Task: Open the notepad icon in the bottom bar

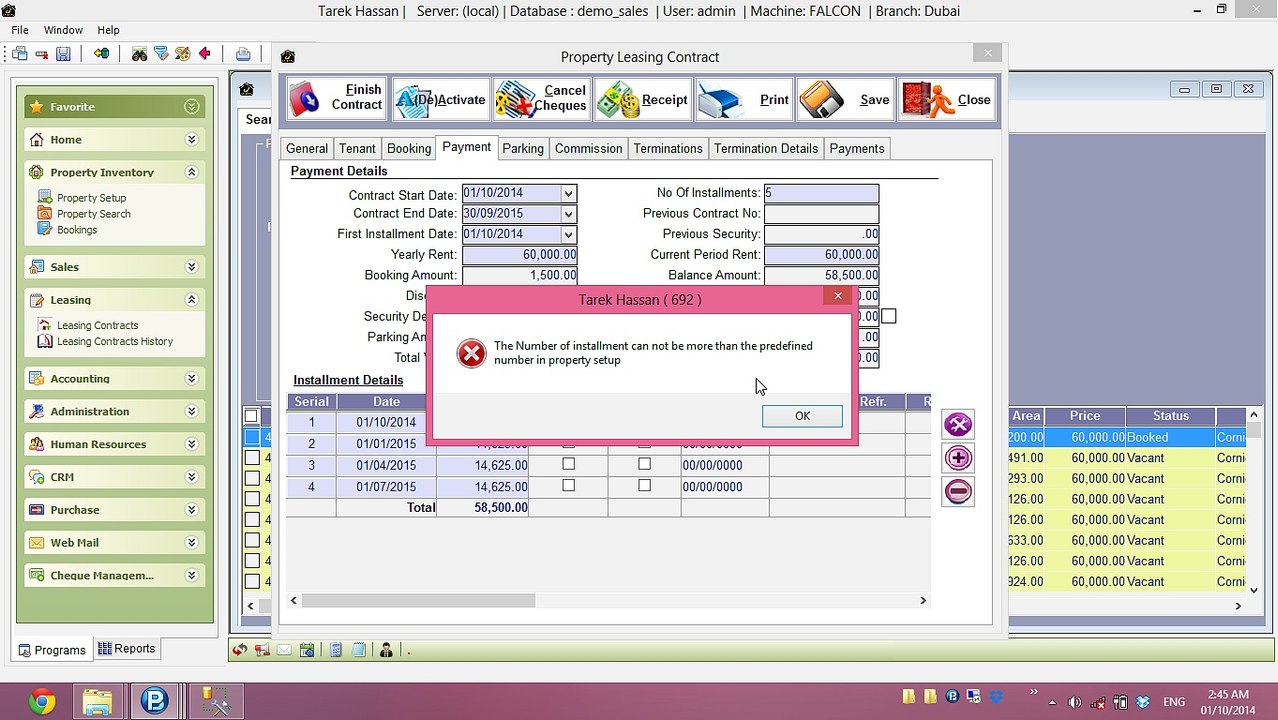Action: click(358, 650)
